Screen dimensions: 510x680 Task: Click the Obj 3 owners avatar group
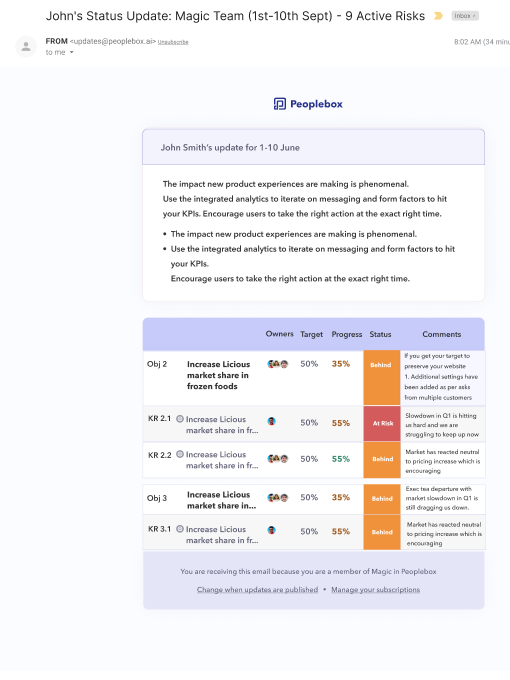click(278, 497)
